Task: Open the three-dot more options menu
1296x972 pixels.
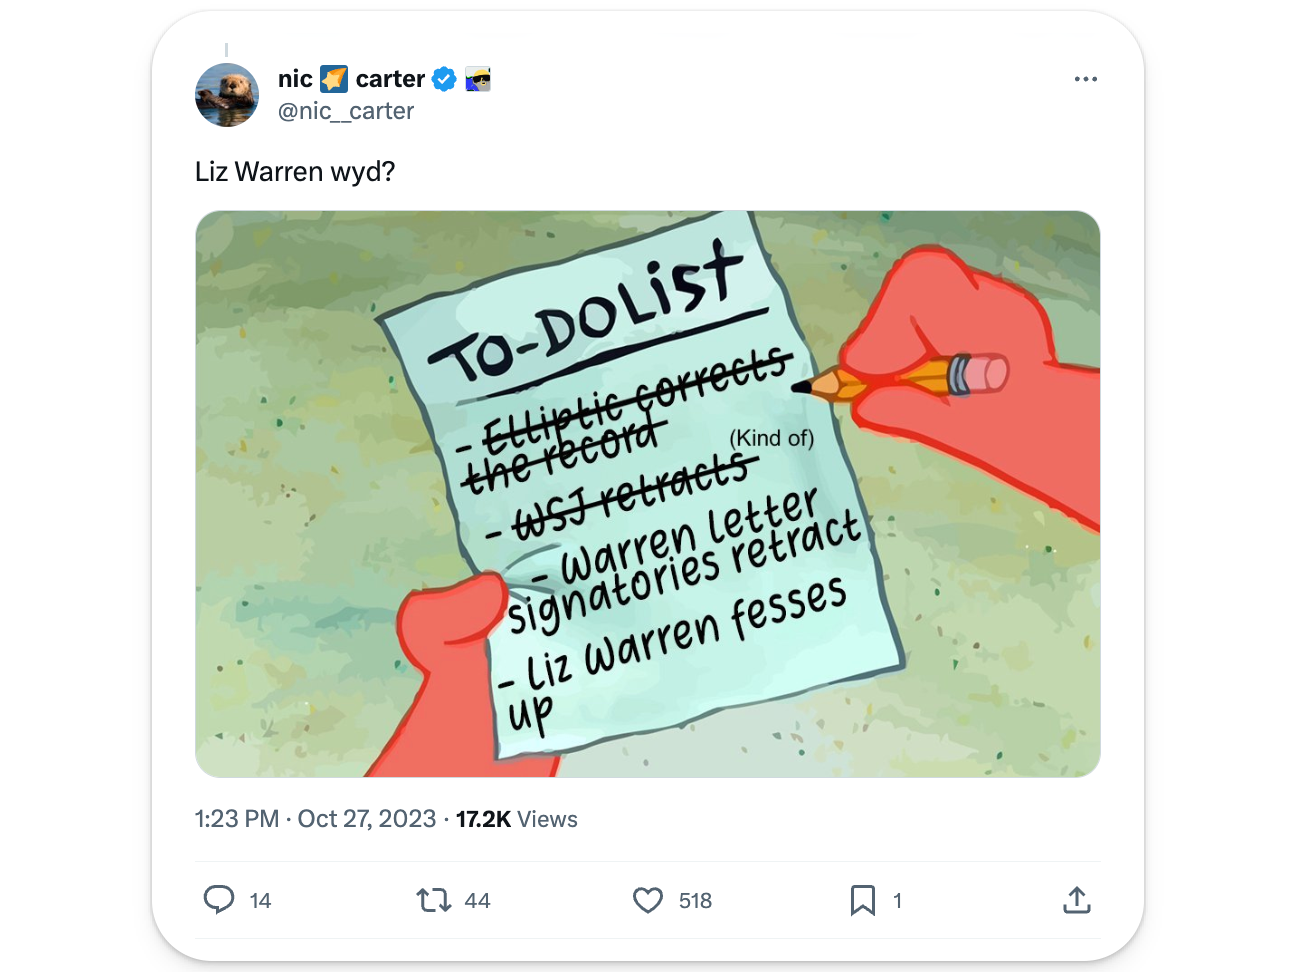Action: pos(1085,79)
